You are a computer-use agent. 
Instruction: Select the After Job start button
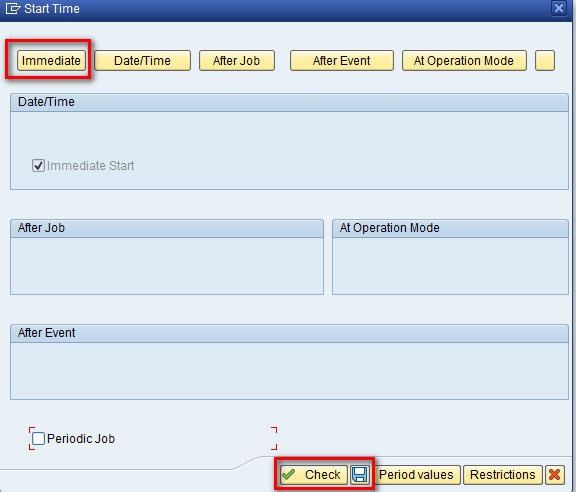[x=237, y=61]
